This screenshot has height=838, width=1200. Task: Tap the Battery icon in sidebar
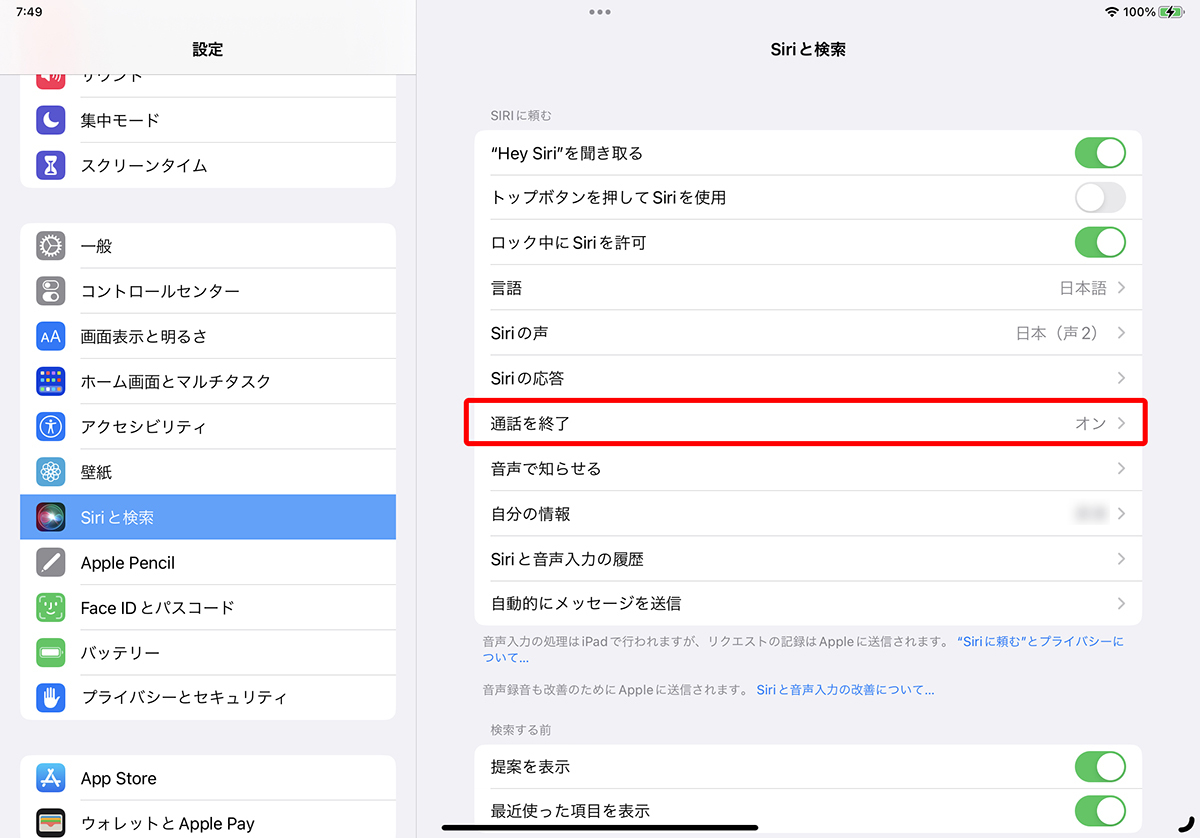tap(51, 653)
